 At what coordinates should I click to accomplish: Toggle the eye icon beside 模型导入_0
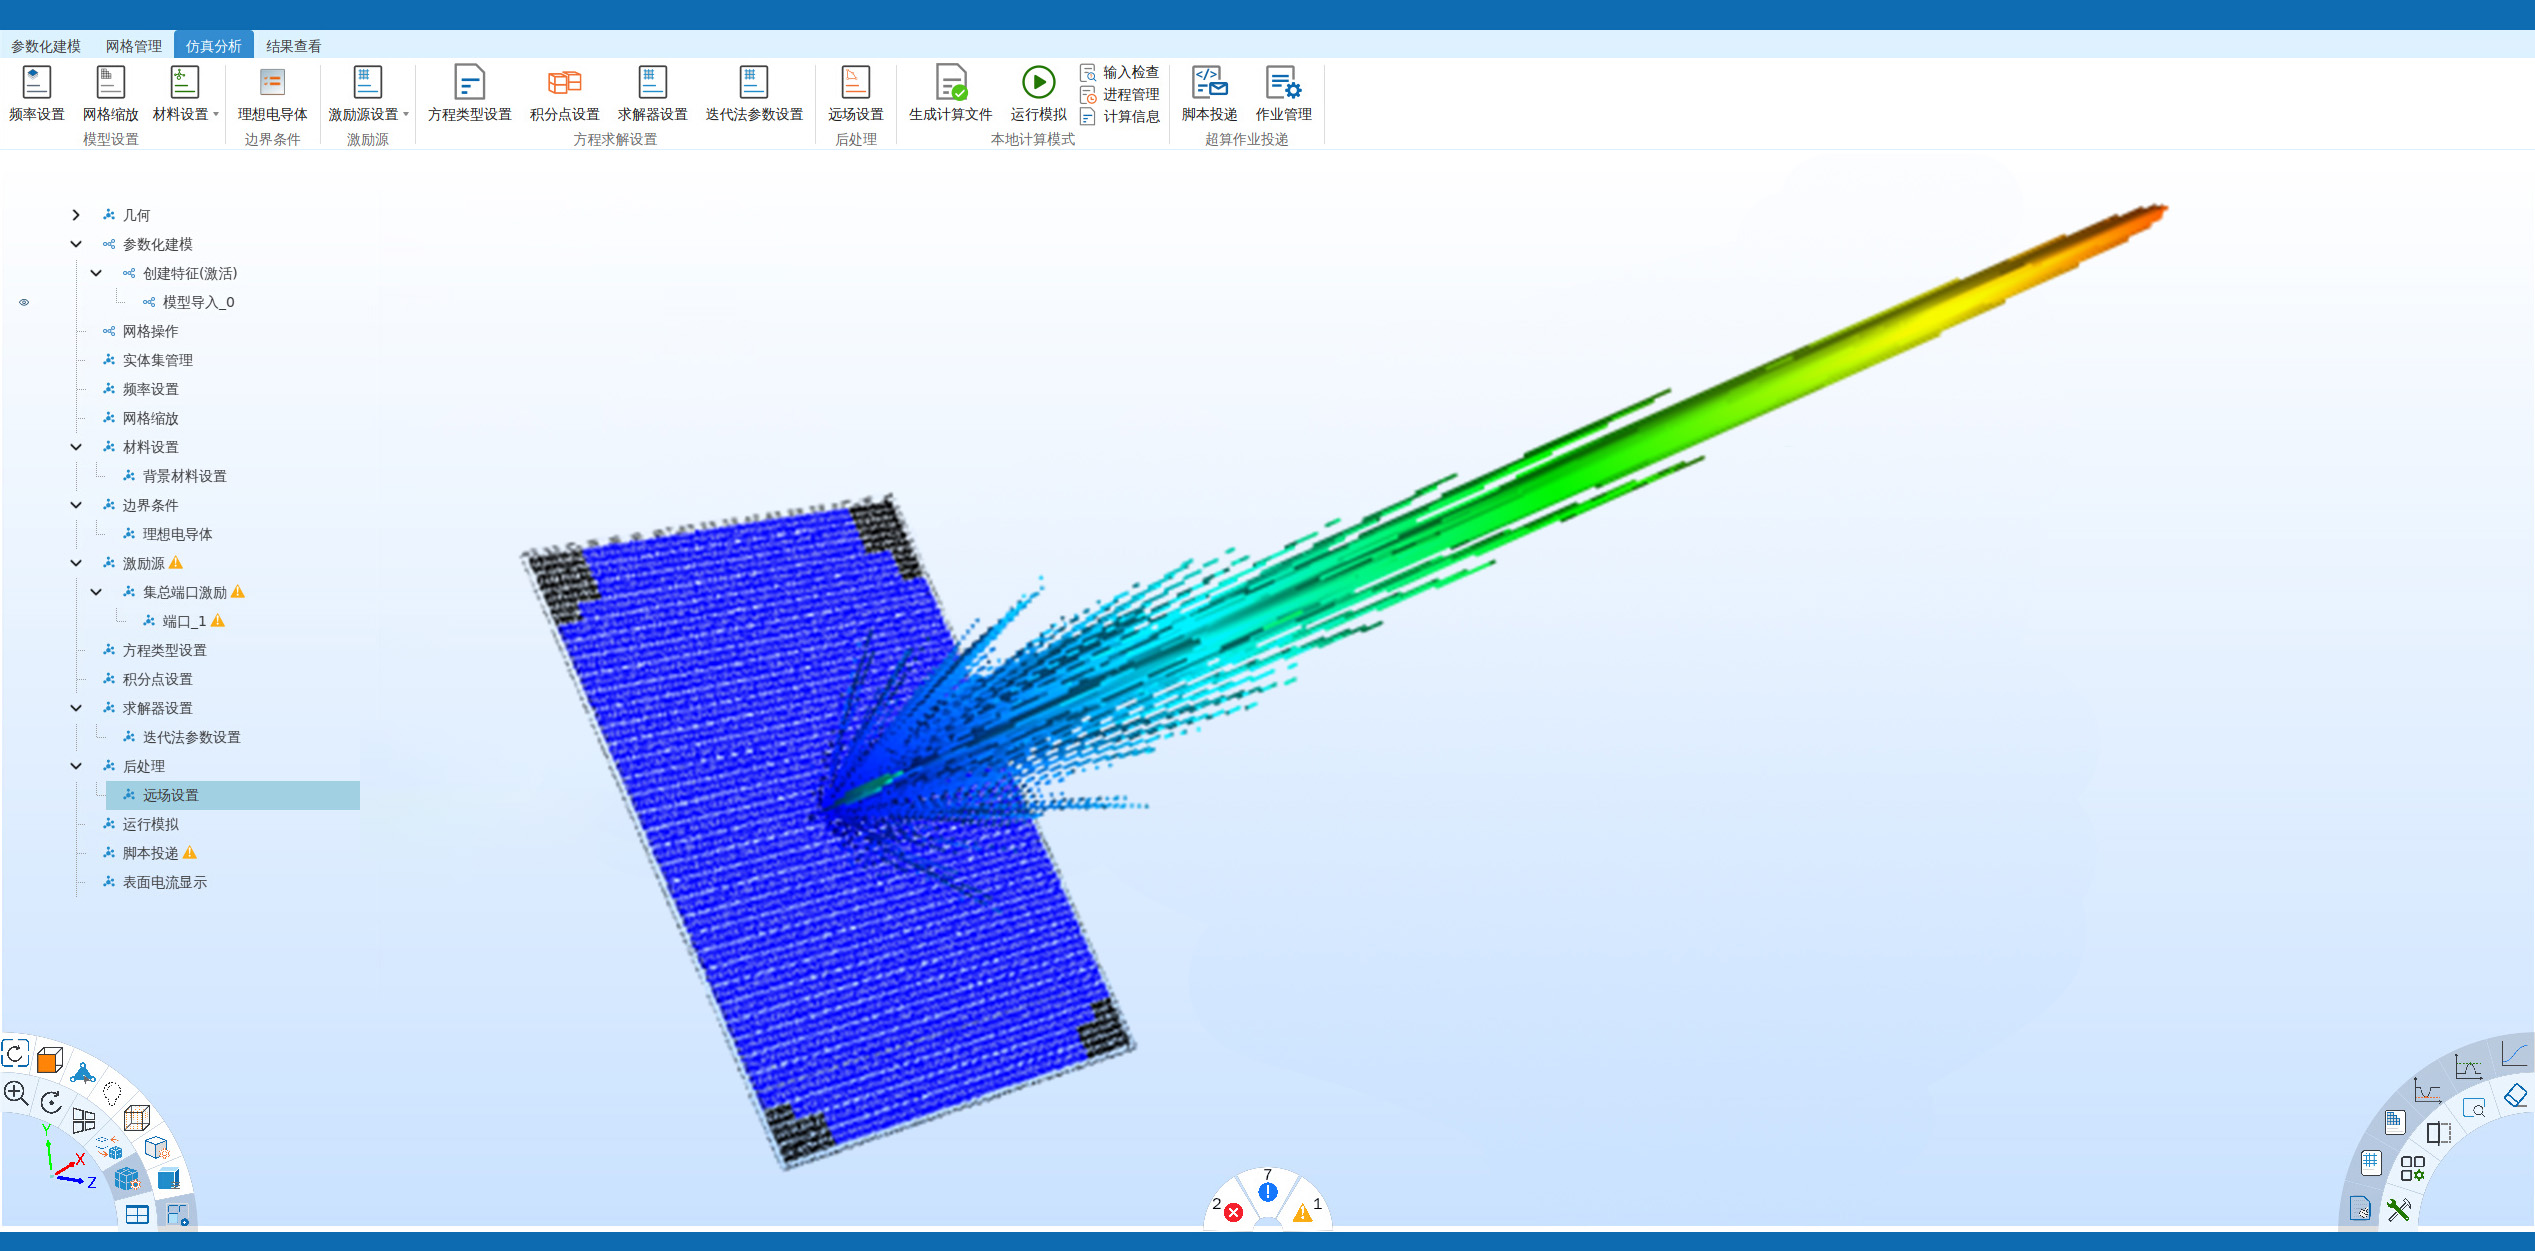[x=24, y=302]
